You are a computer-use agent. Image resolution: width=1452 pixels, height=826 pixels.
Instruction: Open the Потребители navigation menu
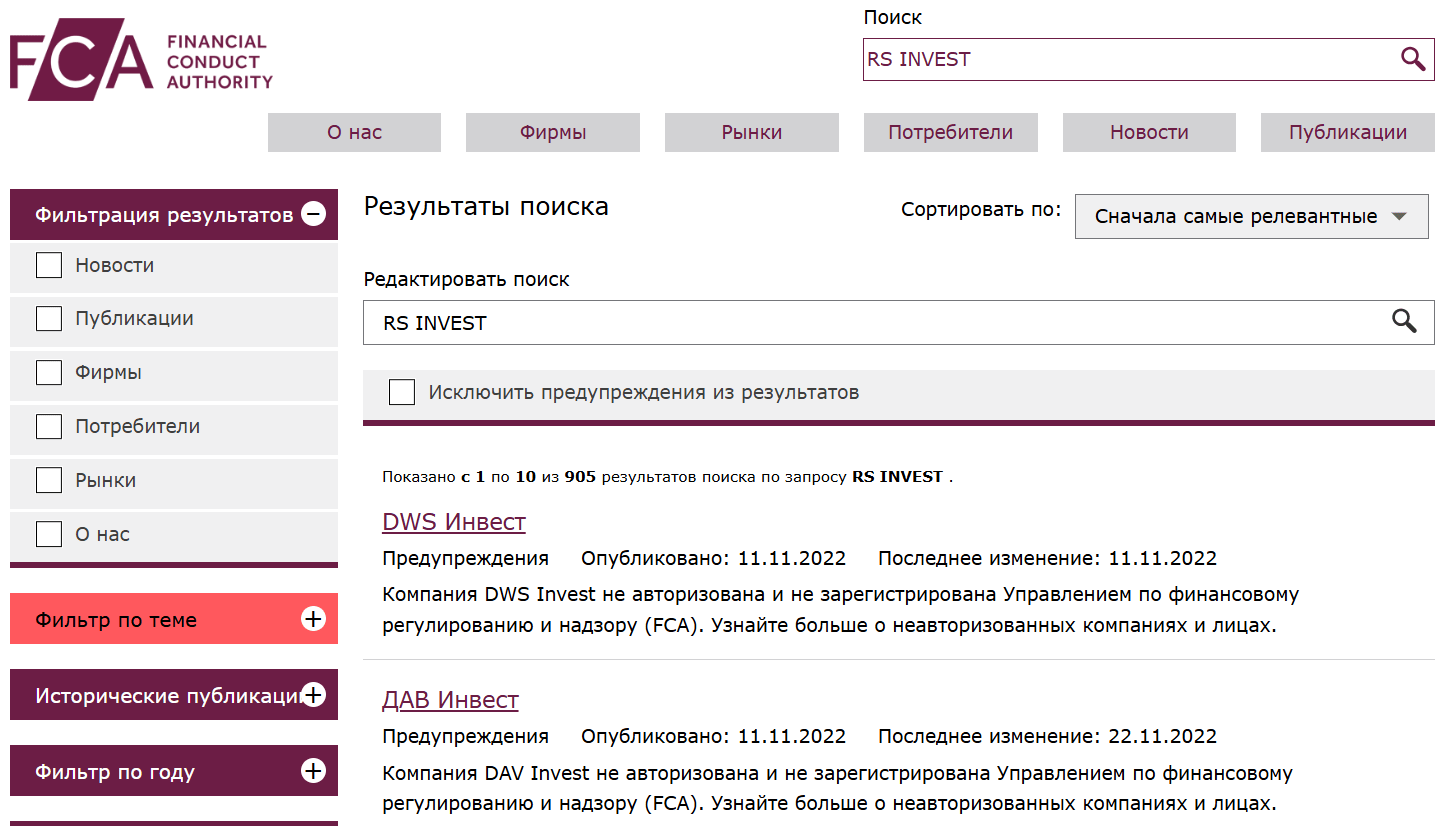click(x=949, y=132)
